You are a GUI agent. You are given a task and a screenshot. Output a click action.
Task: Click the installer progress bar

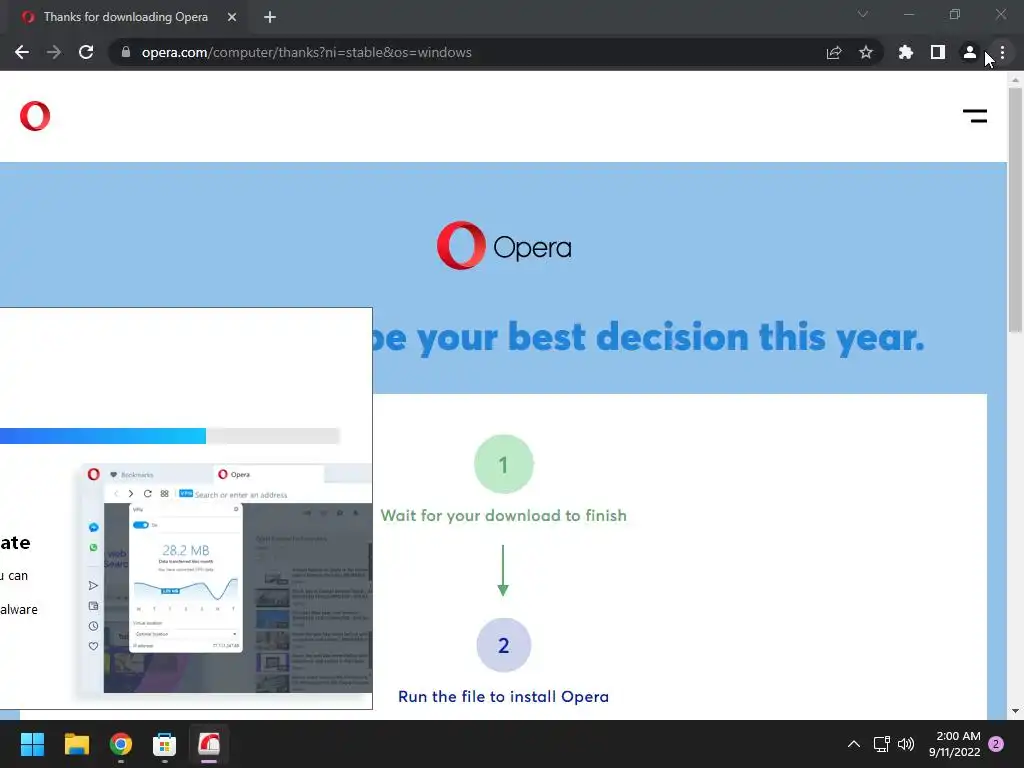tap(170, 436)
